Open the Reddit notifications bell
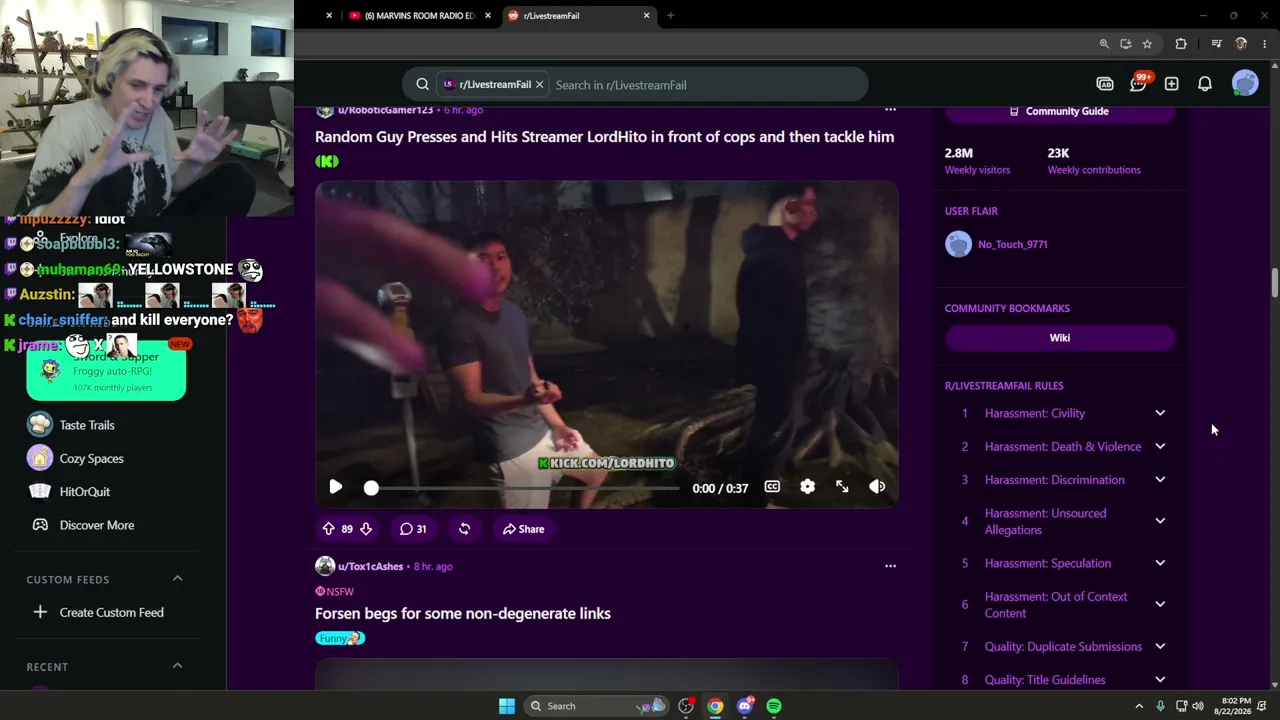The height and width of the screenshot is (720, 1280). pos(1205,84)
